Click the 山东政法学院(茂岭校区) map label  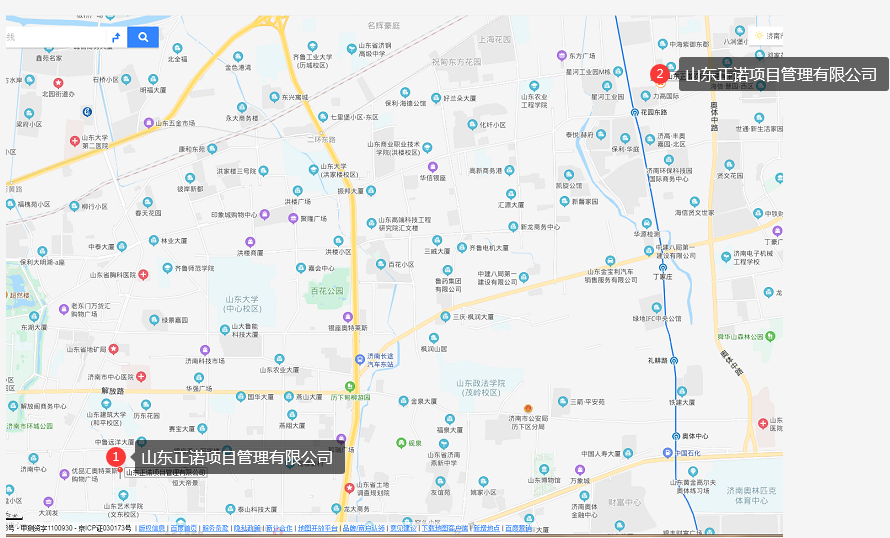[481, 388]
